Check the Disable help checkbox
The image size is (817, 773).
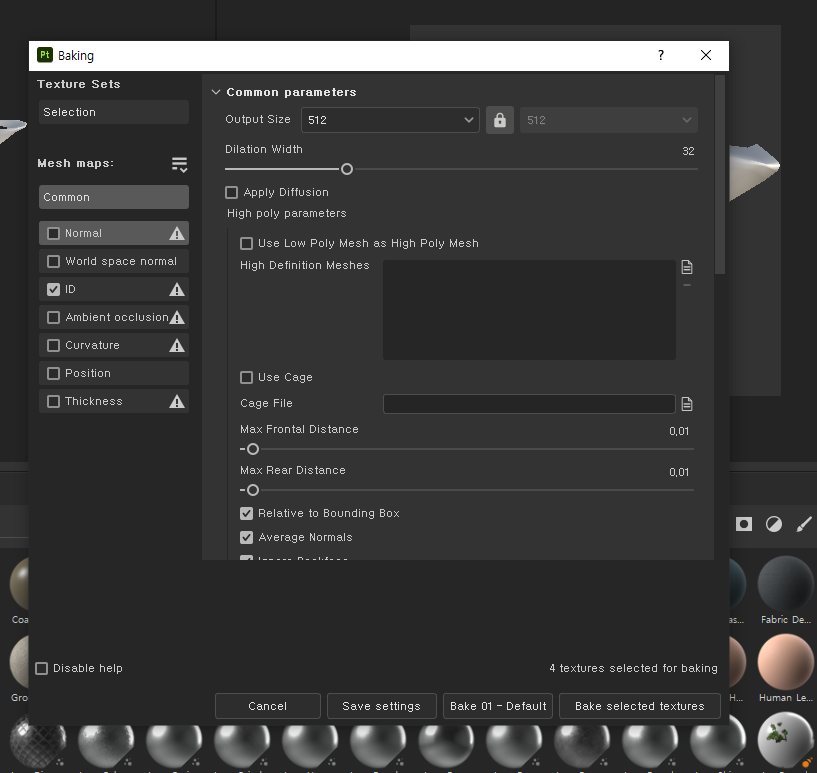tap(41, 668)
